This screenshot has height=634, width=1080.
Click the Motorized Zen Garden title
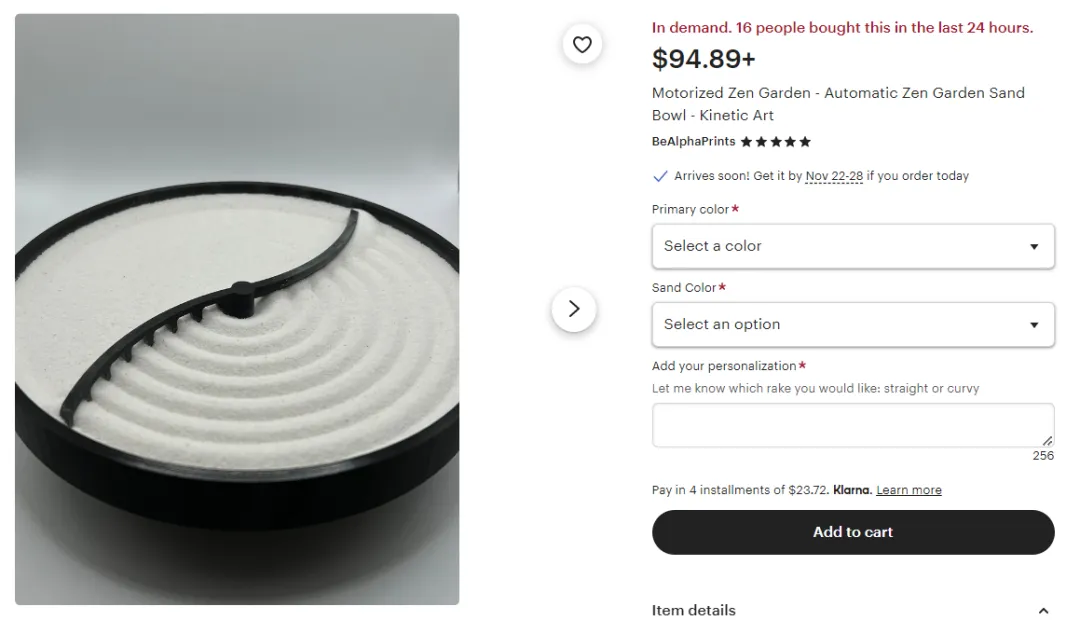click(x=838, y=104)
